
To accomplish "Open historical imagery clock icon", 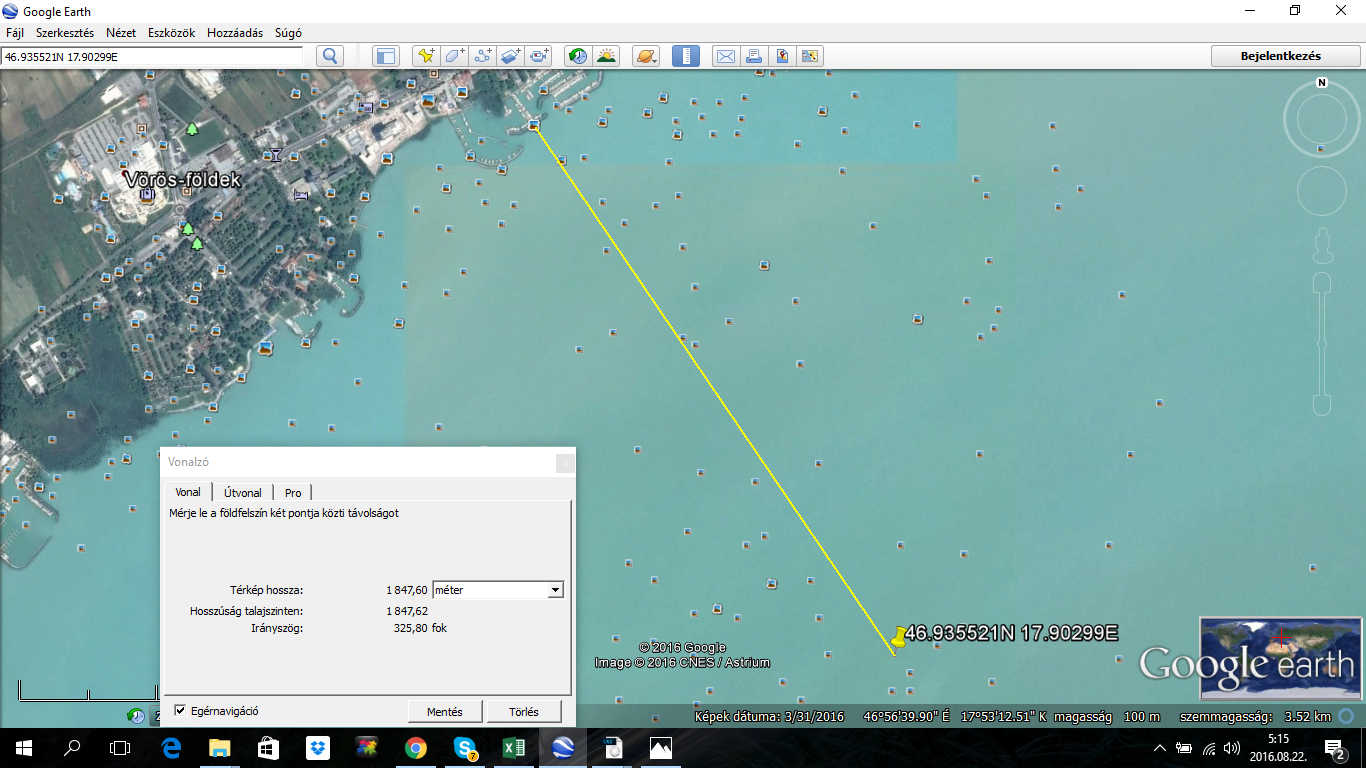I will (578, 56).
